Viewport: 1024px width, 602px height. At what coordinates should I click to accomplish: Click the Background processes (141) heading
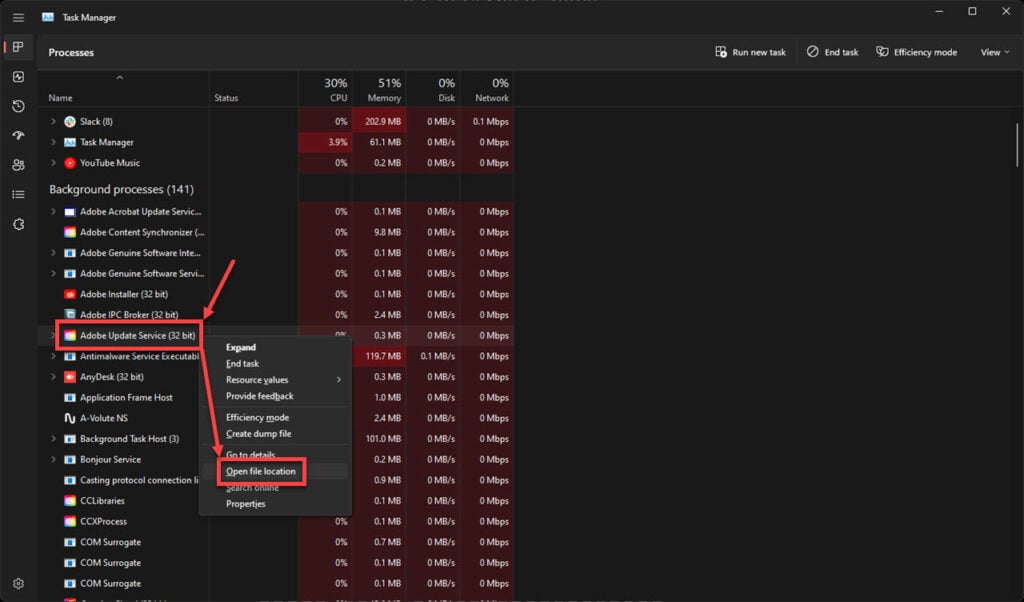[121, 189]
